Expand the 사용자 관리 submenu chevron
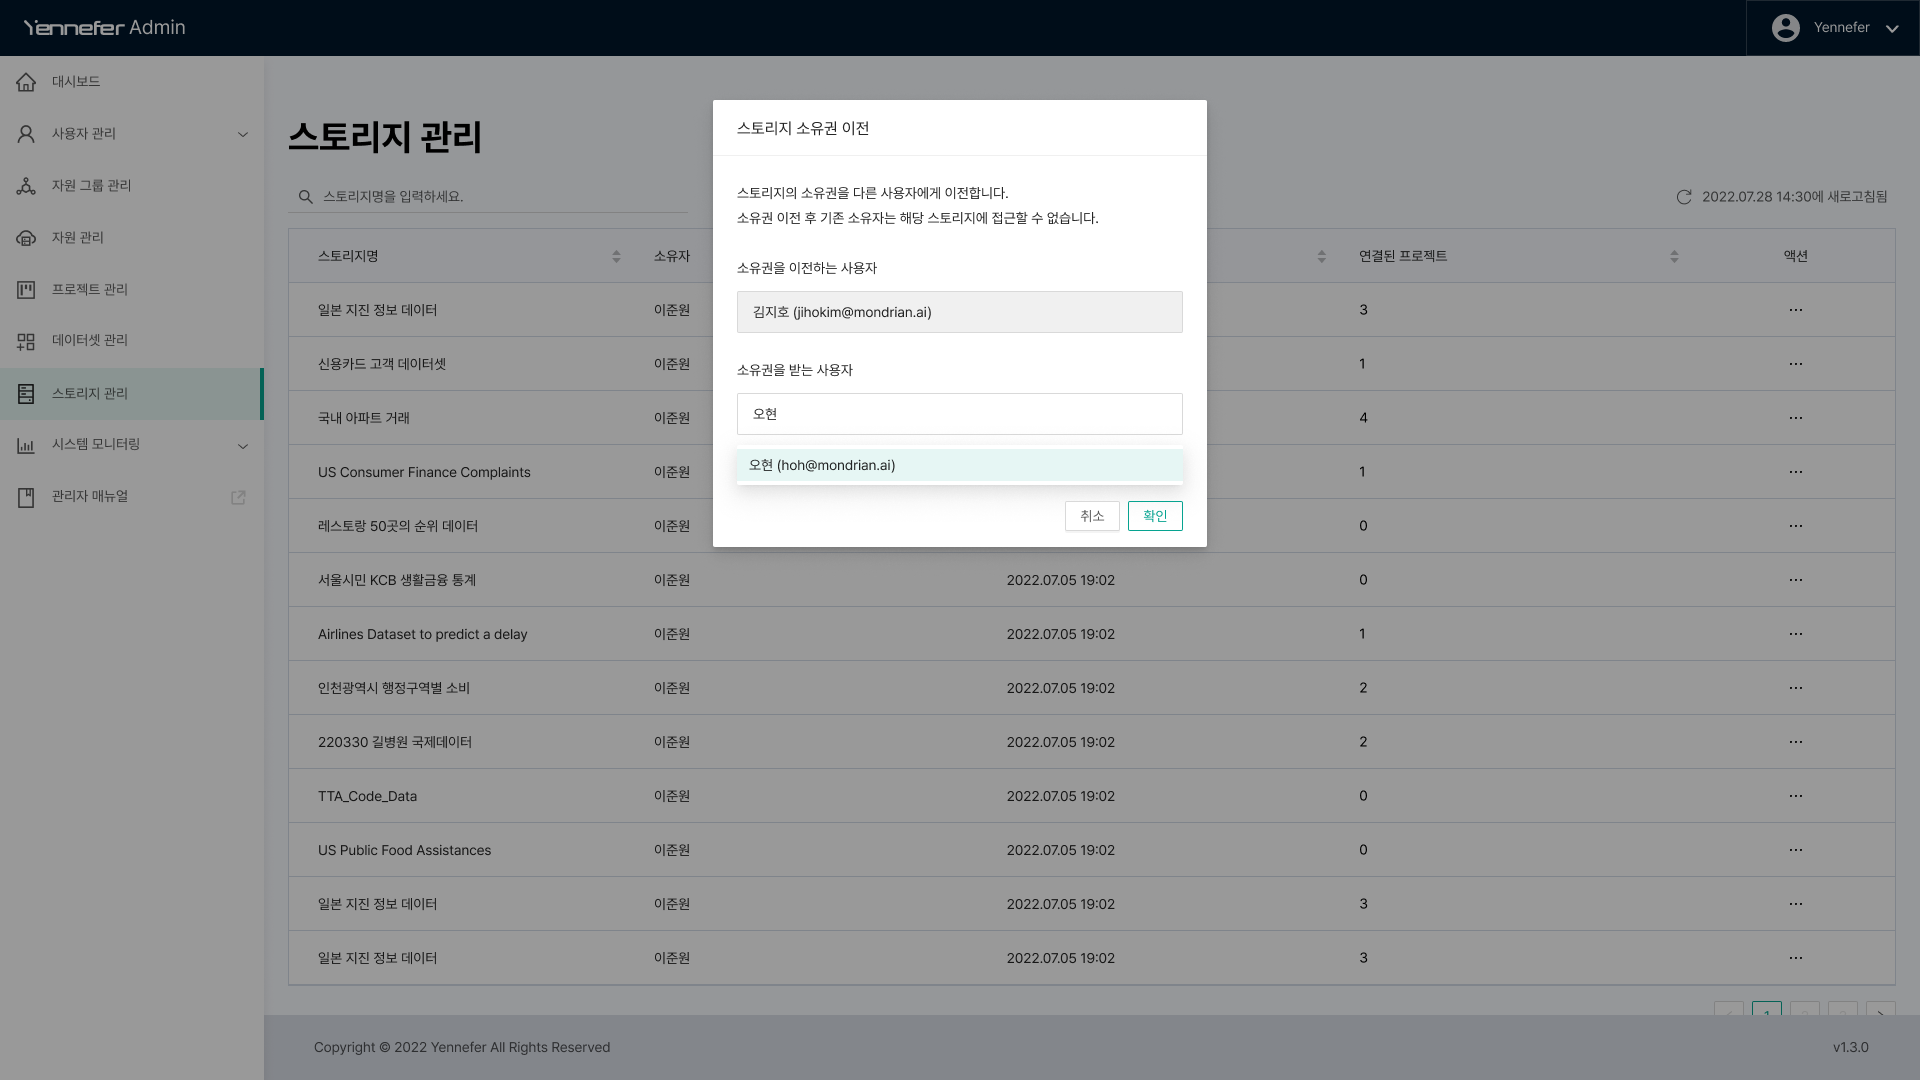1920x1080 pixels. [242, 134]
